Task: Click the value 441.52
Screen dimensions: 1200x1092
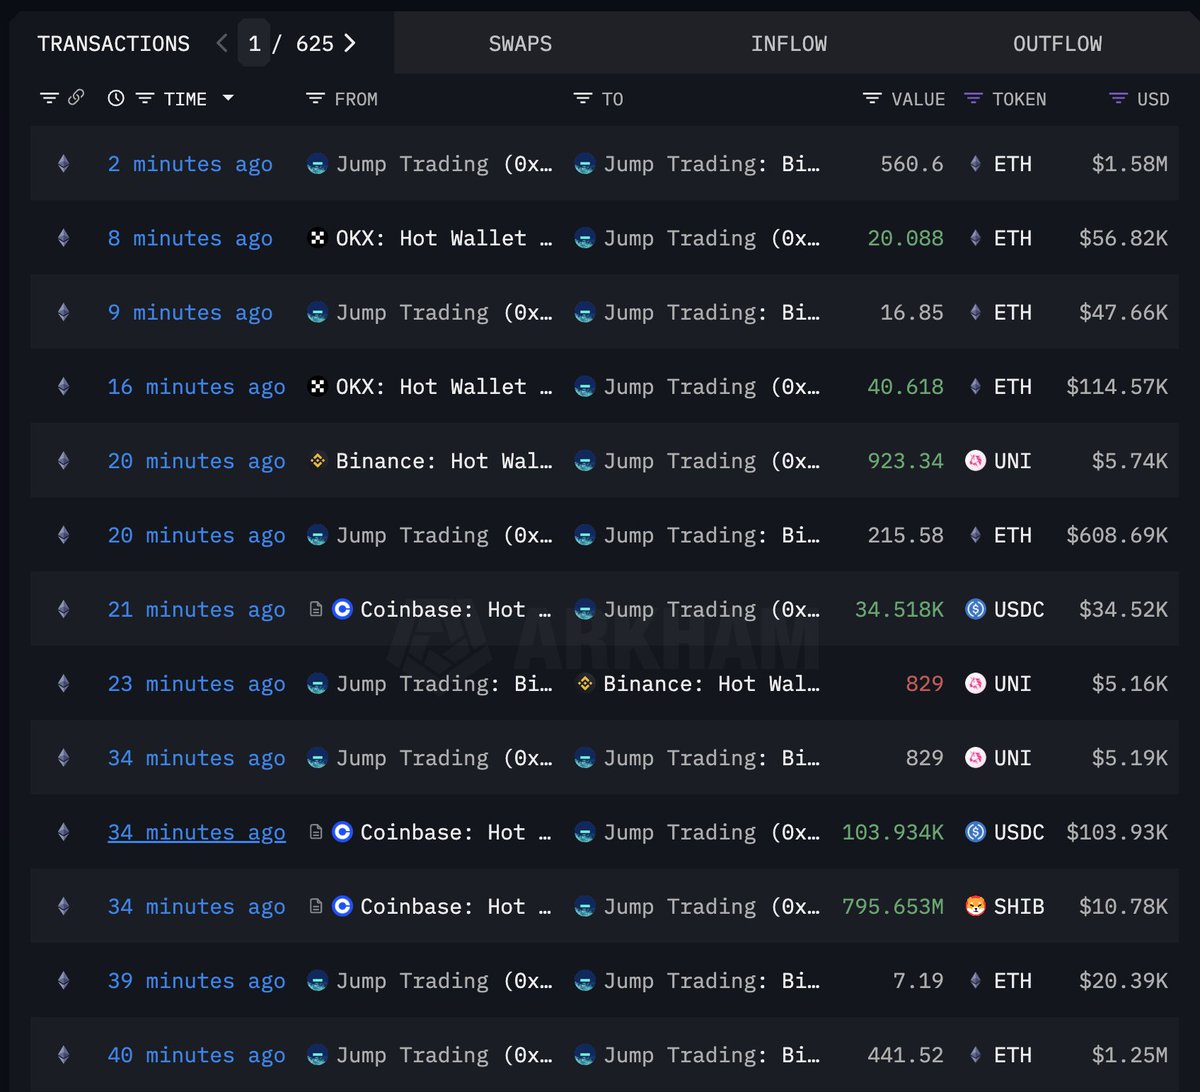Action: 906,1055
